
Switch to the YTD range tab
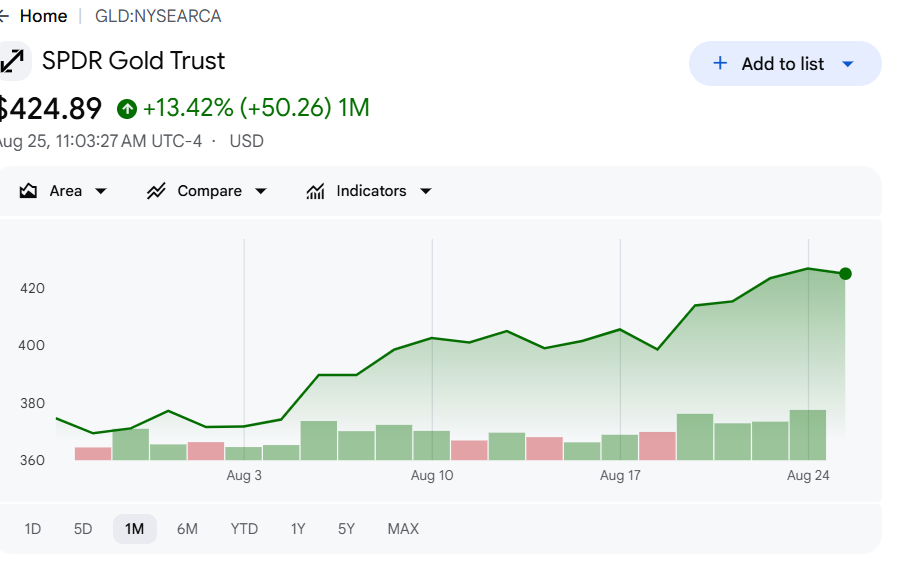click(244, 529)
